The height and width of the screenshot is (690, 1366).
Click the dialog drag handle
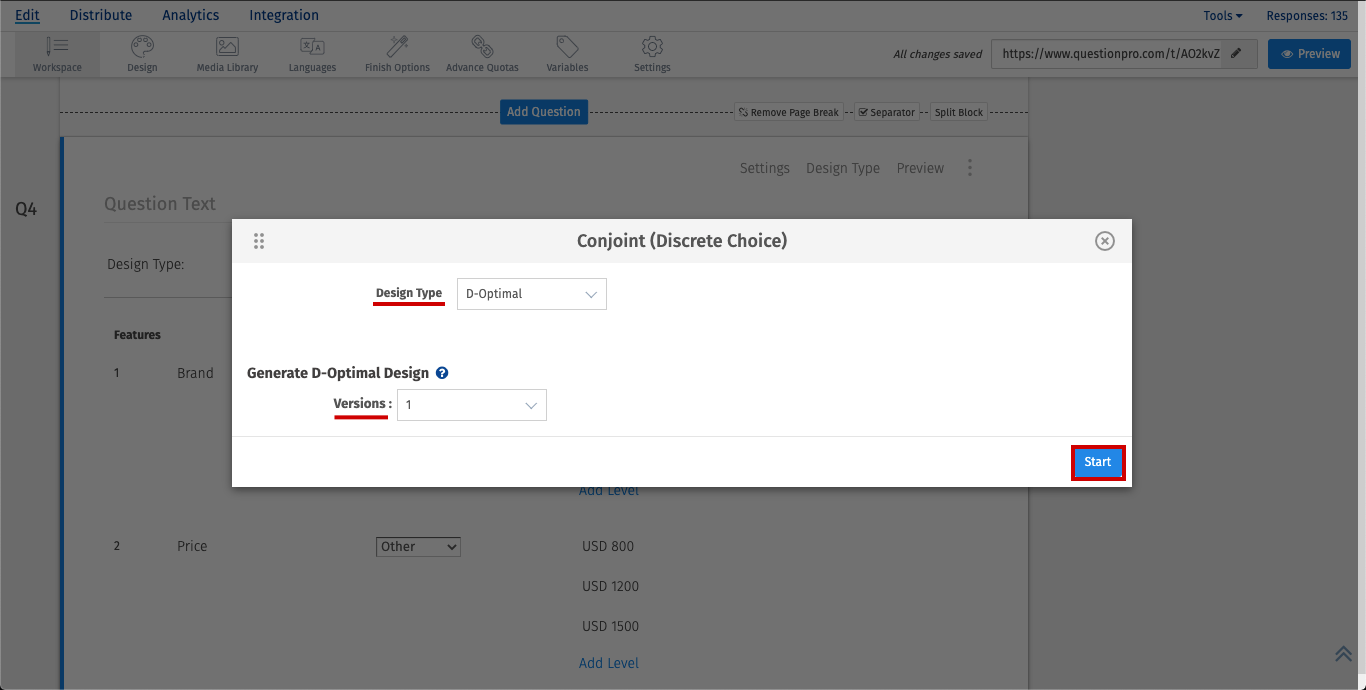point(259,241)
